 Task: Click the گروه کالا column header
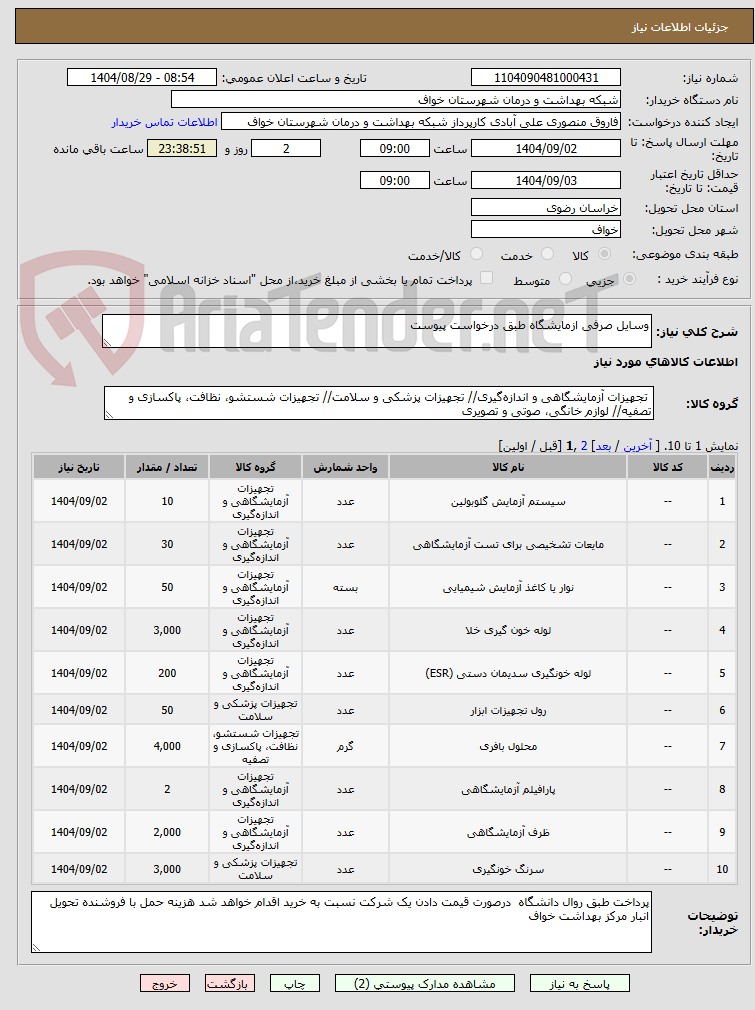click(255, 467)
